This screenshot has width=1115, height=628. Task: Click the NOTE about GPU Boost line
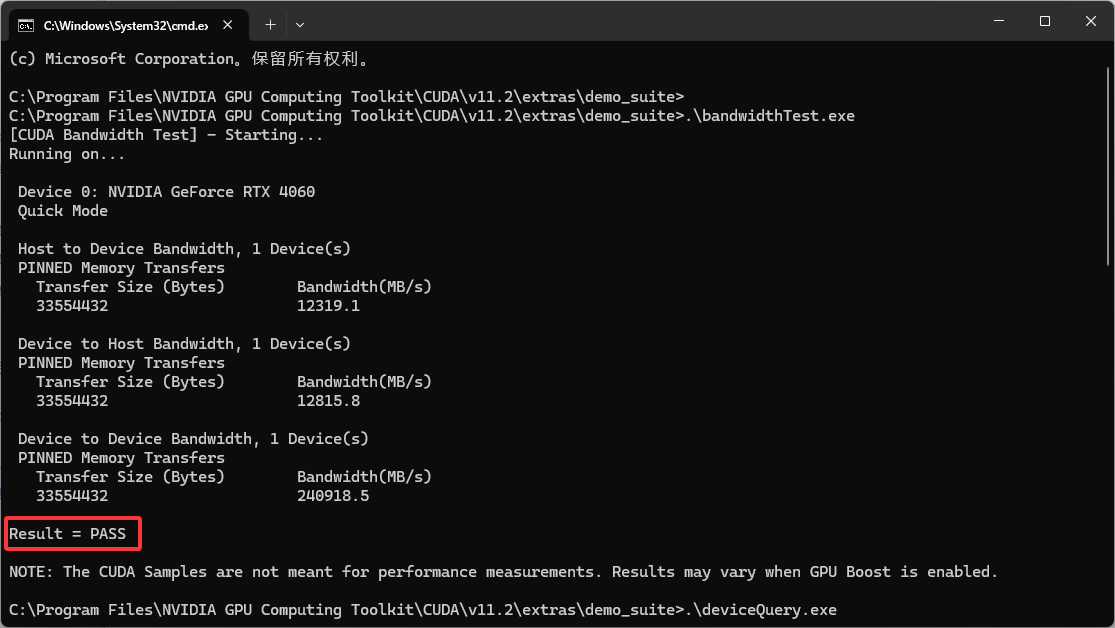pos(500,571)
